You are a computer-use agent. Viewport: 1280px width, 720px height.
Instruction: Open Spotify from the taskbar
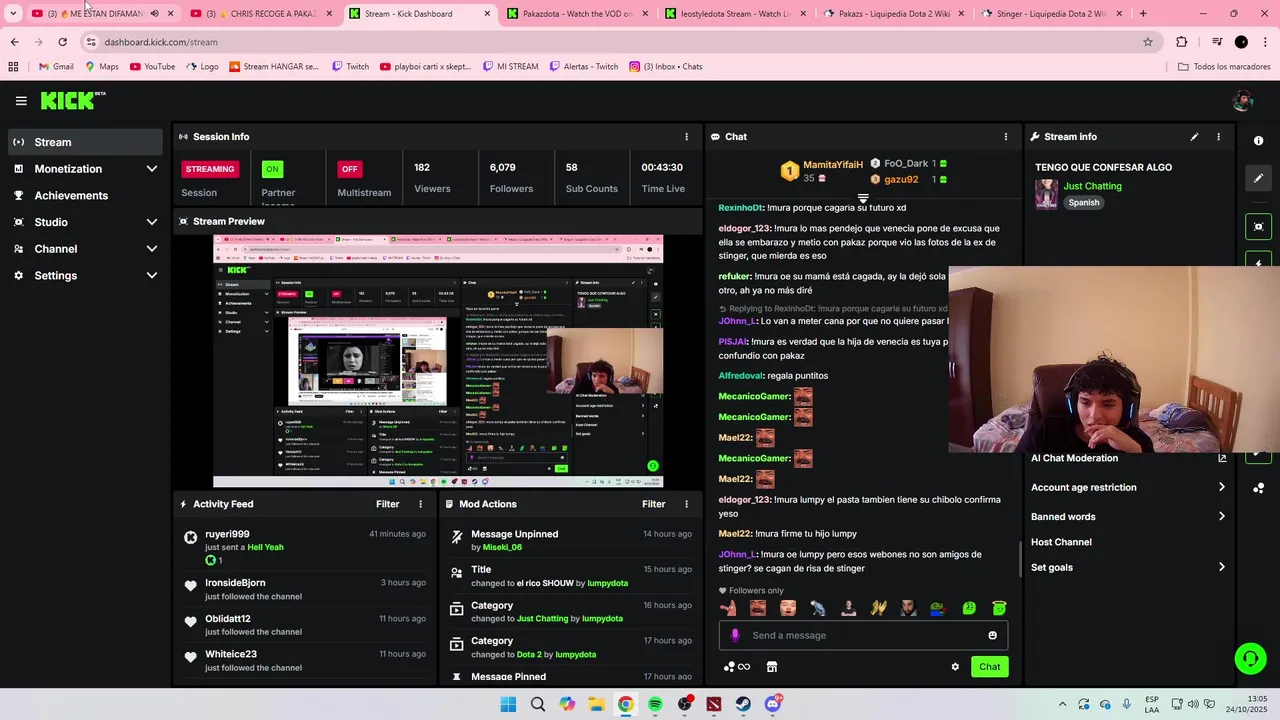pos(655,704)
